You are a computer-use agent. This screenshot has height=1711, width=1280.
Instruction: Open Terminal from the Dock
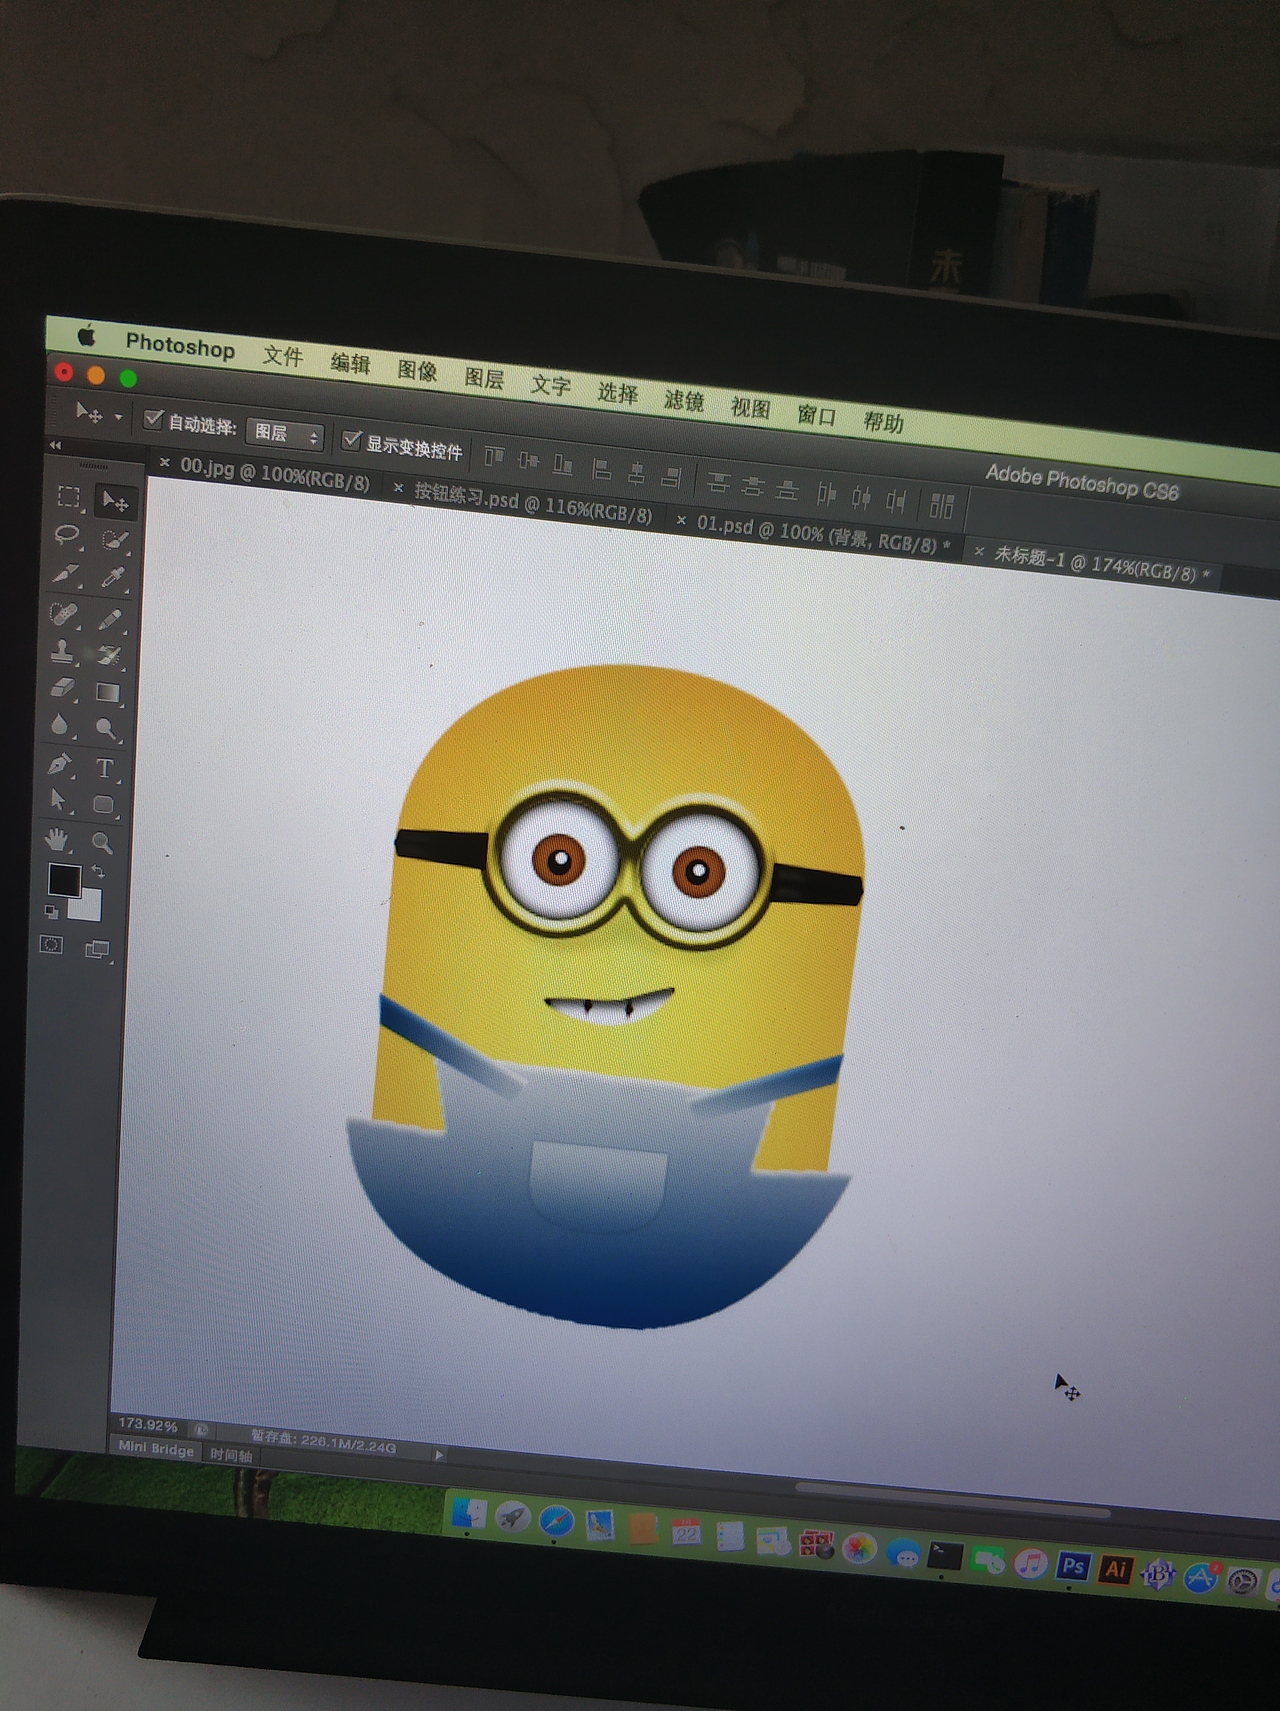coord(944,1556)
